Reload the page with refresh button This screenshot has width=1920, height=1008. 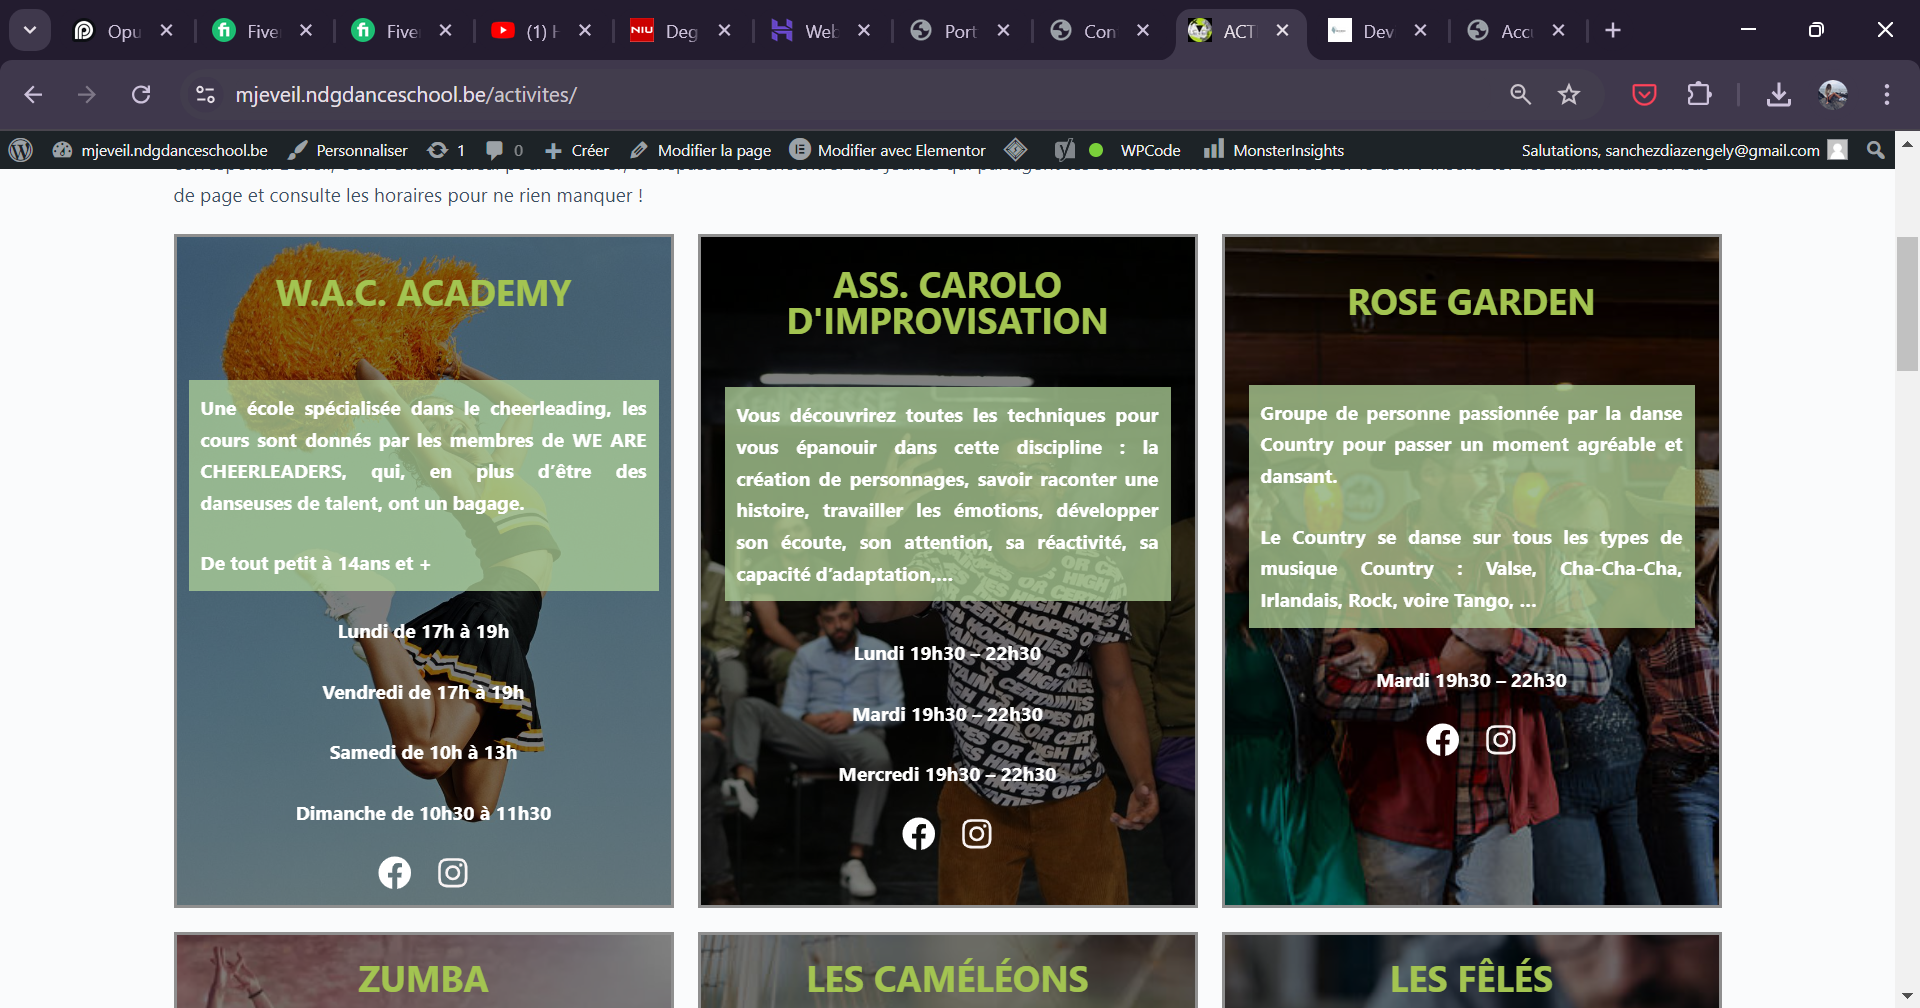pos(141,95)
